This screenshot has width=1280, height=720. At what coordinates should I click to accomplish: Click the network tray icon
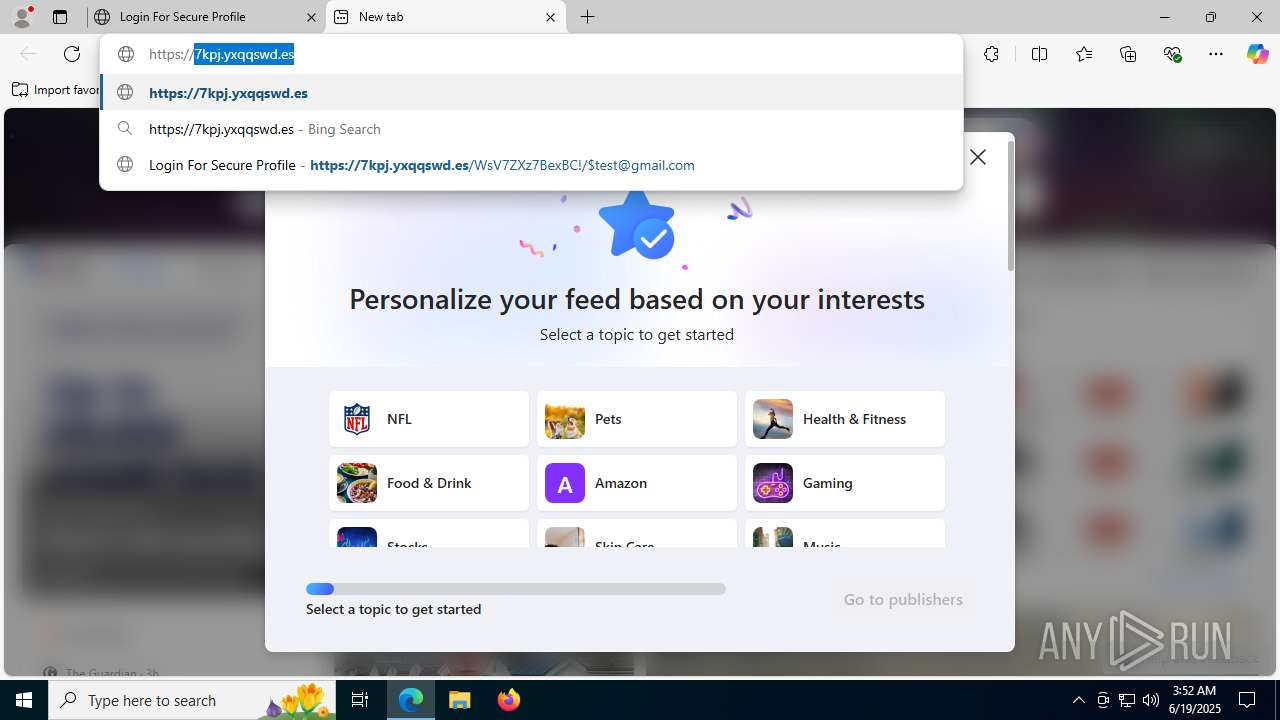pos(1126,700)
